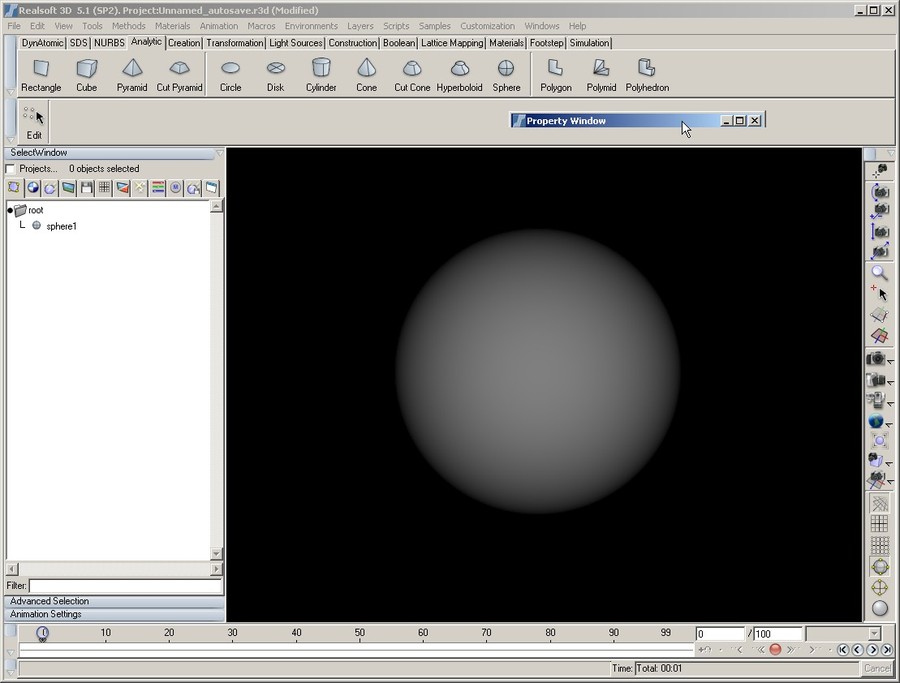900x683 pixels.
Task: Toggle the Projects checkbox
Action: coord(11,169)
